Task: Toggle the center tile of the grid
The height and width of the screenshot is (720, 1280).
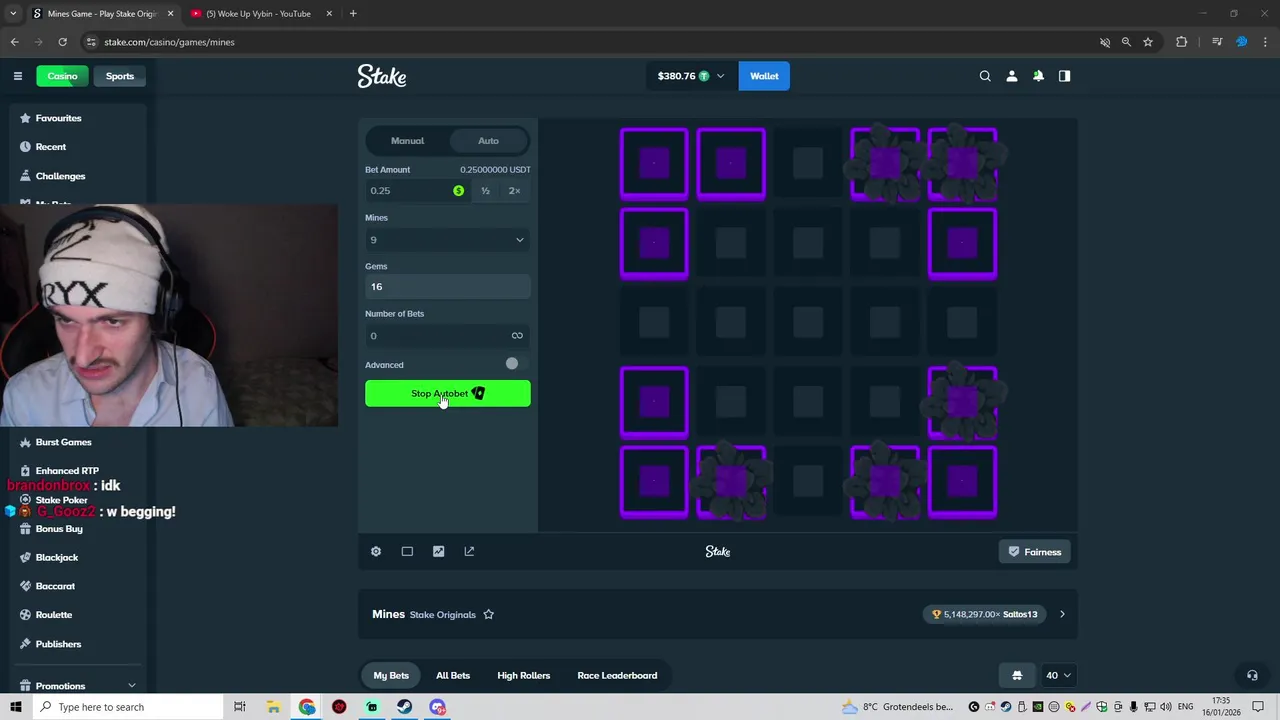Action: point(808,322)
